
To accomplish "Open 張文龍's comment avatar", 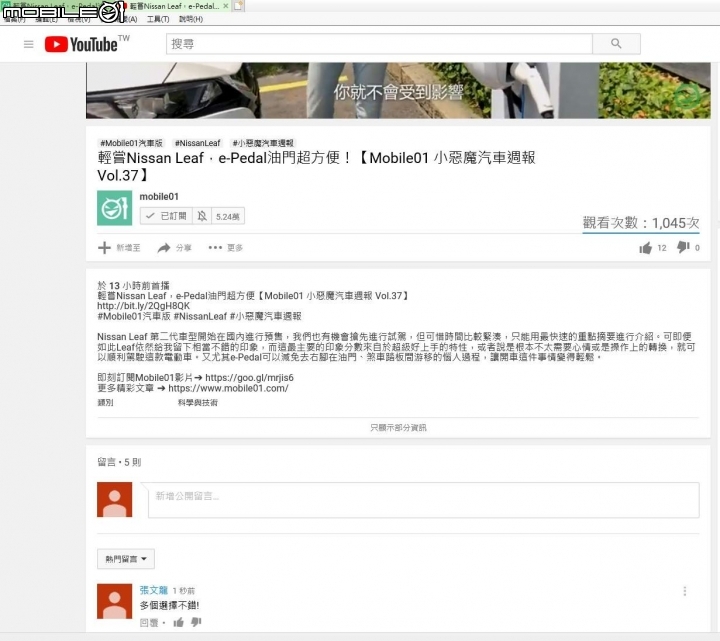I will tap(114, 602).
